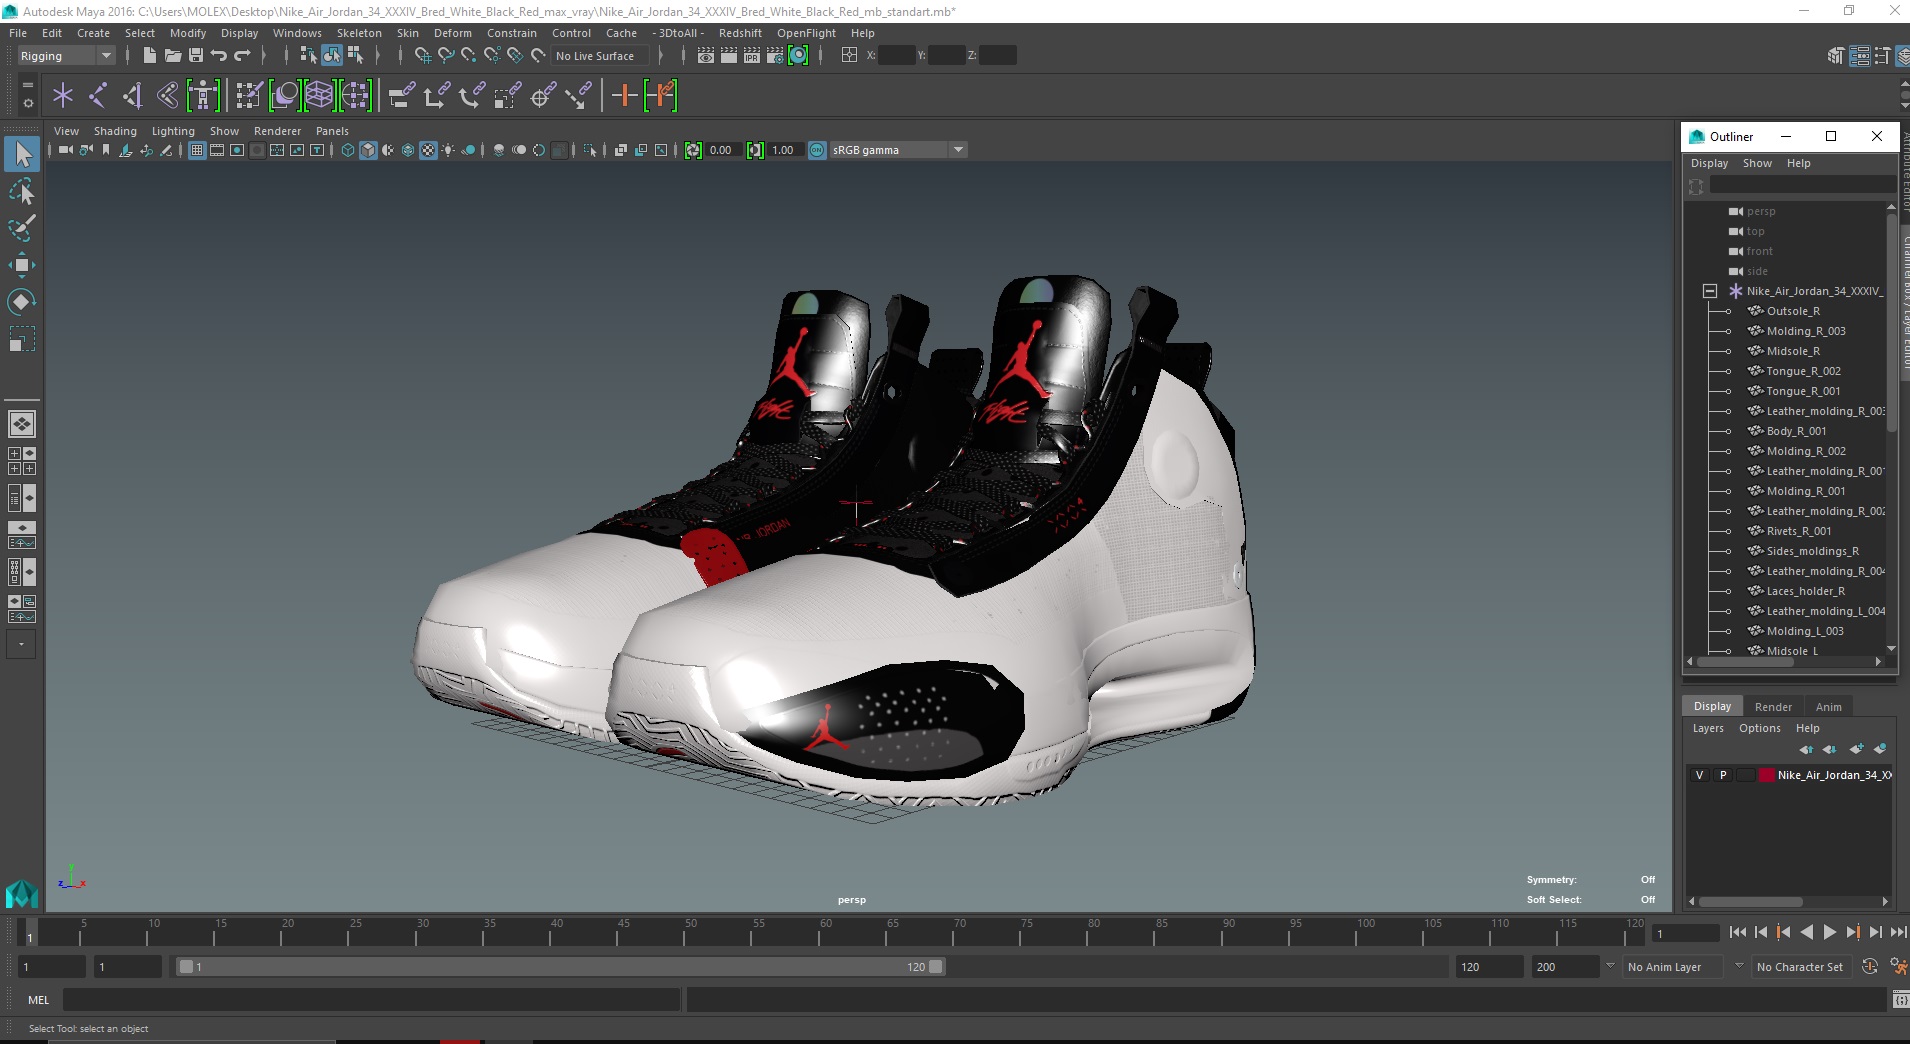
Task: Click Layers menu in layer editor
Action: coord(1708,728)
